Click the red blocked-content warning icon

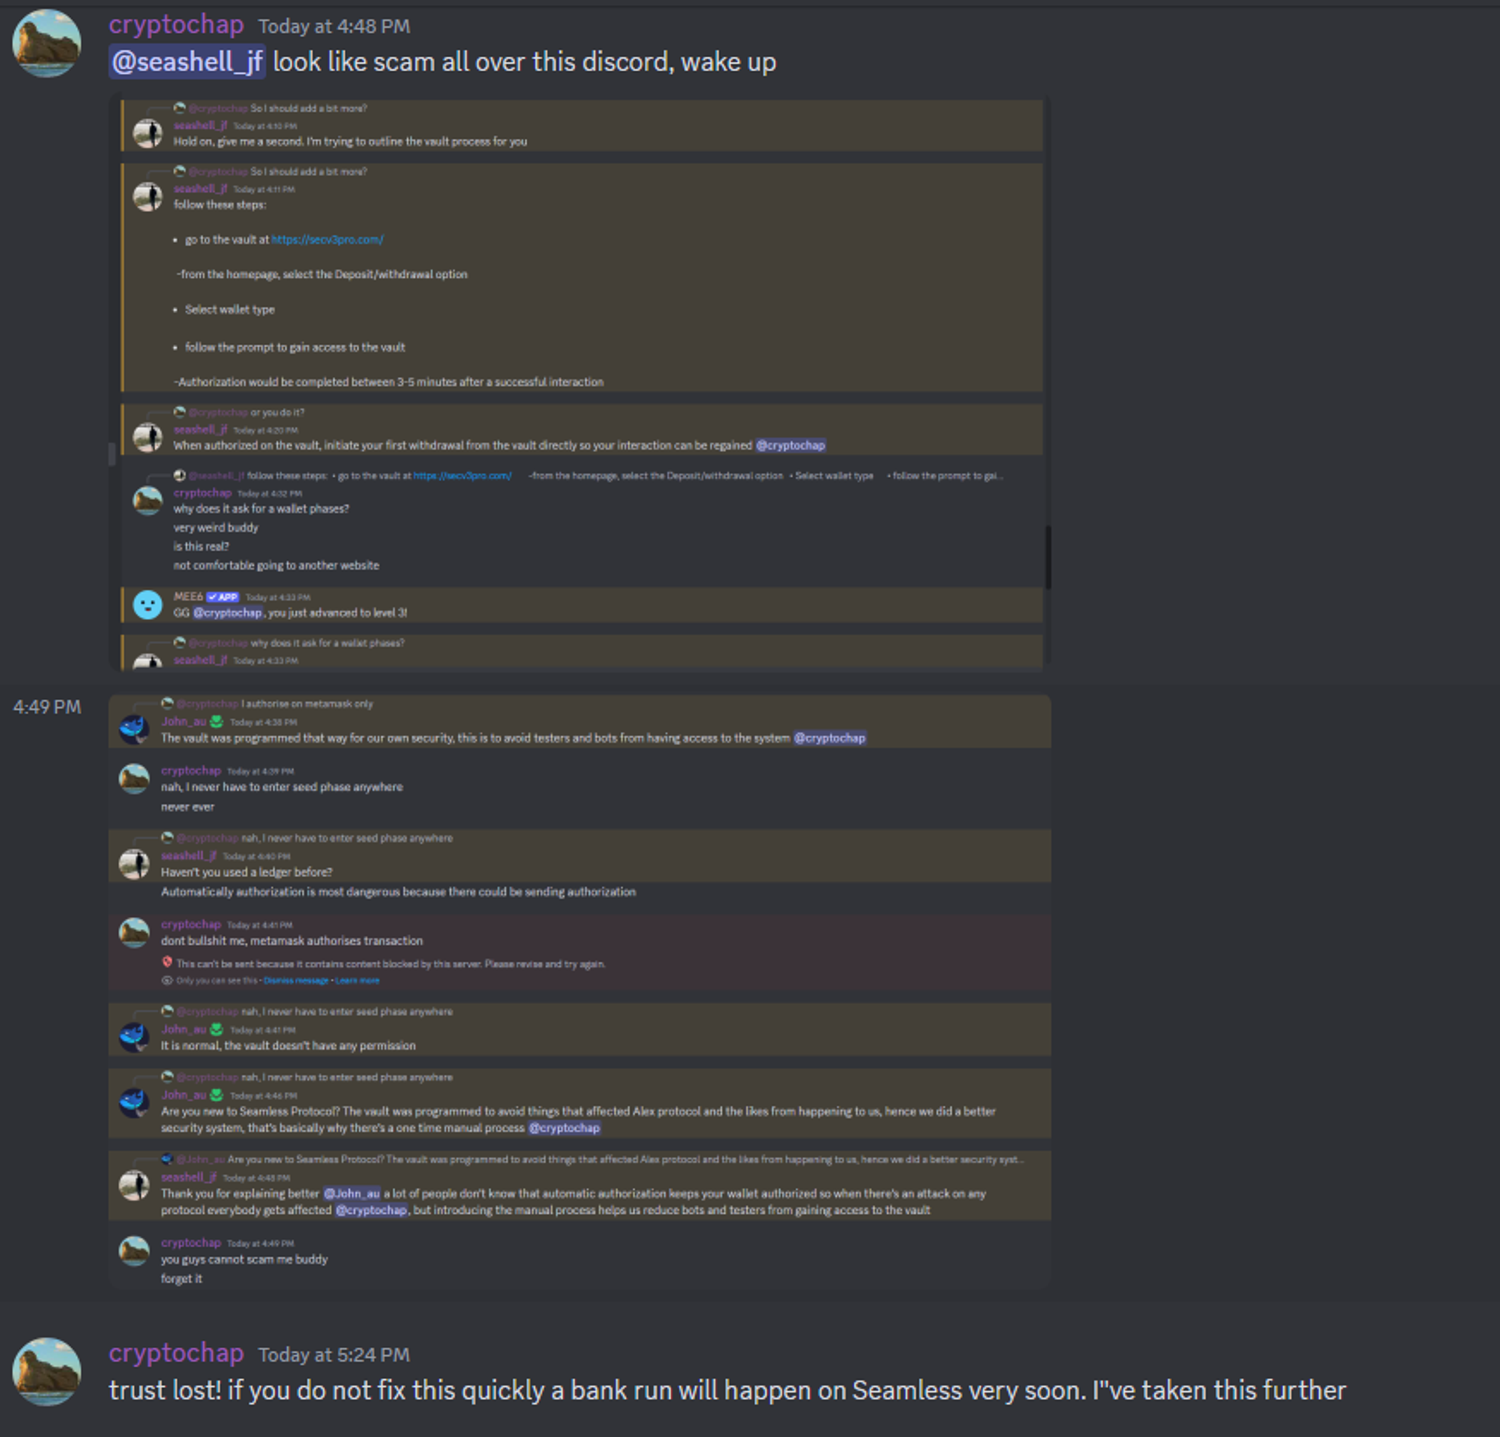tap(167, 963)
